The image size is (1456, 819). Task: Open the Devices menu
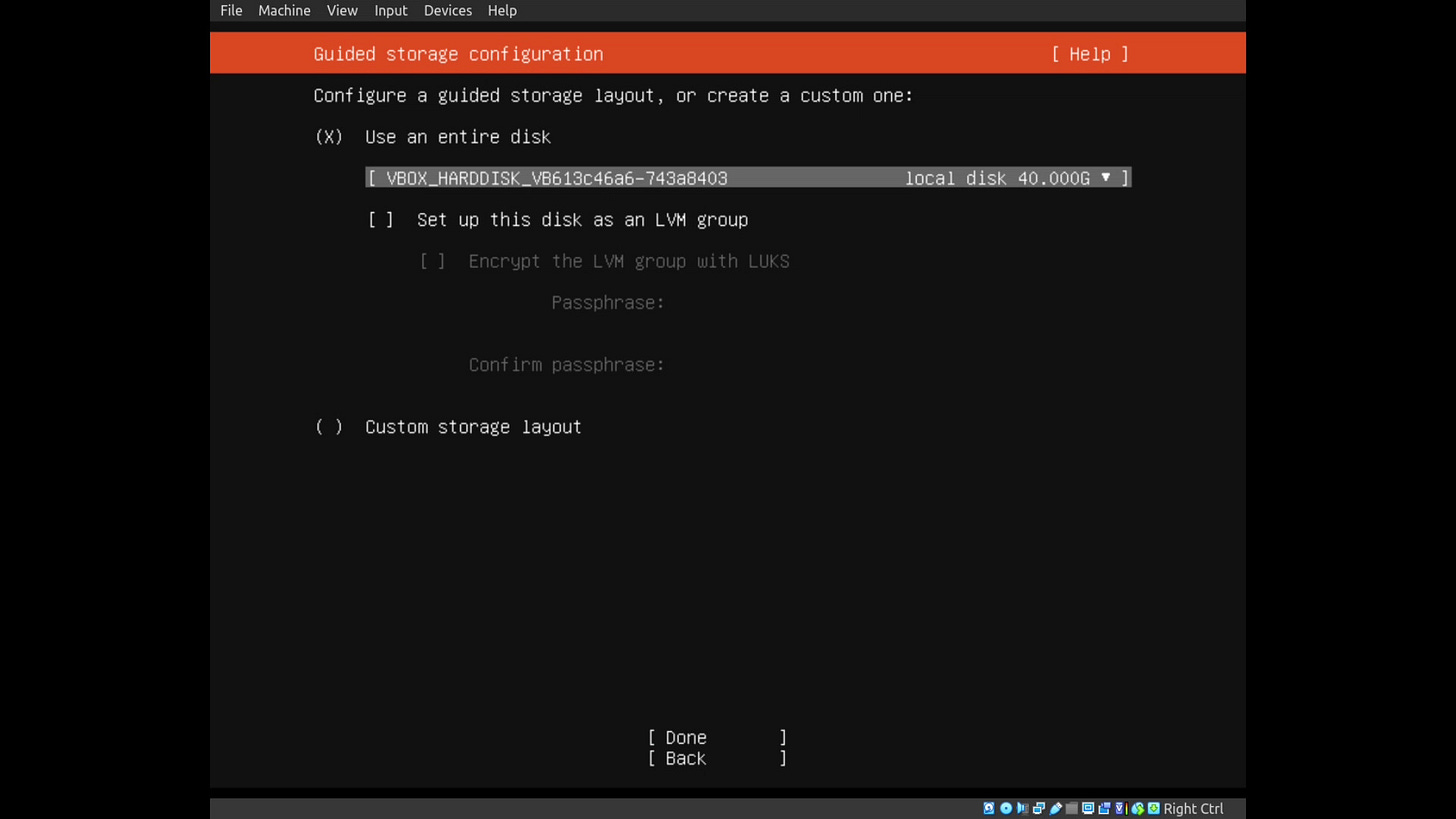click(x=447, y=10)
